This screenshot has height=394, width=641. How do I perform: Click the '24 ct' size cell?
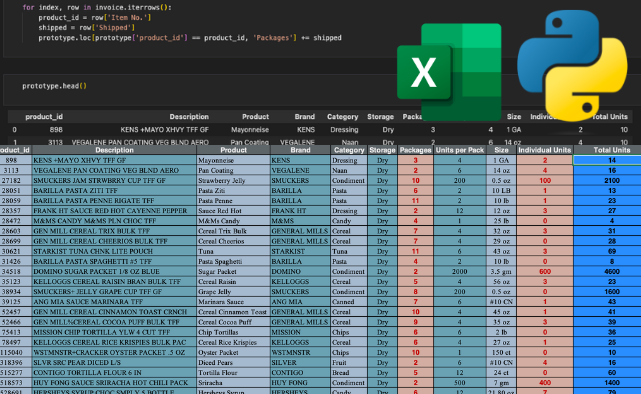pos(501,372)
